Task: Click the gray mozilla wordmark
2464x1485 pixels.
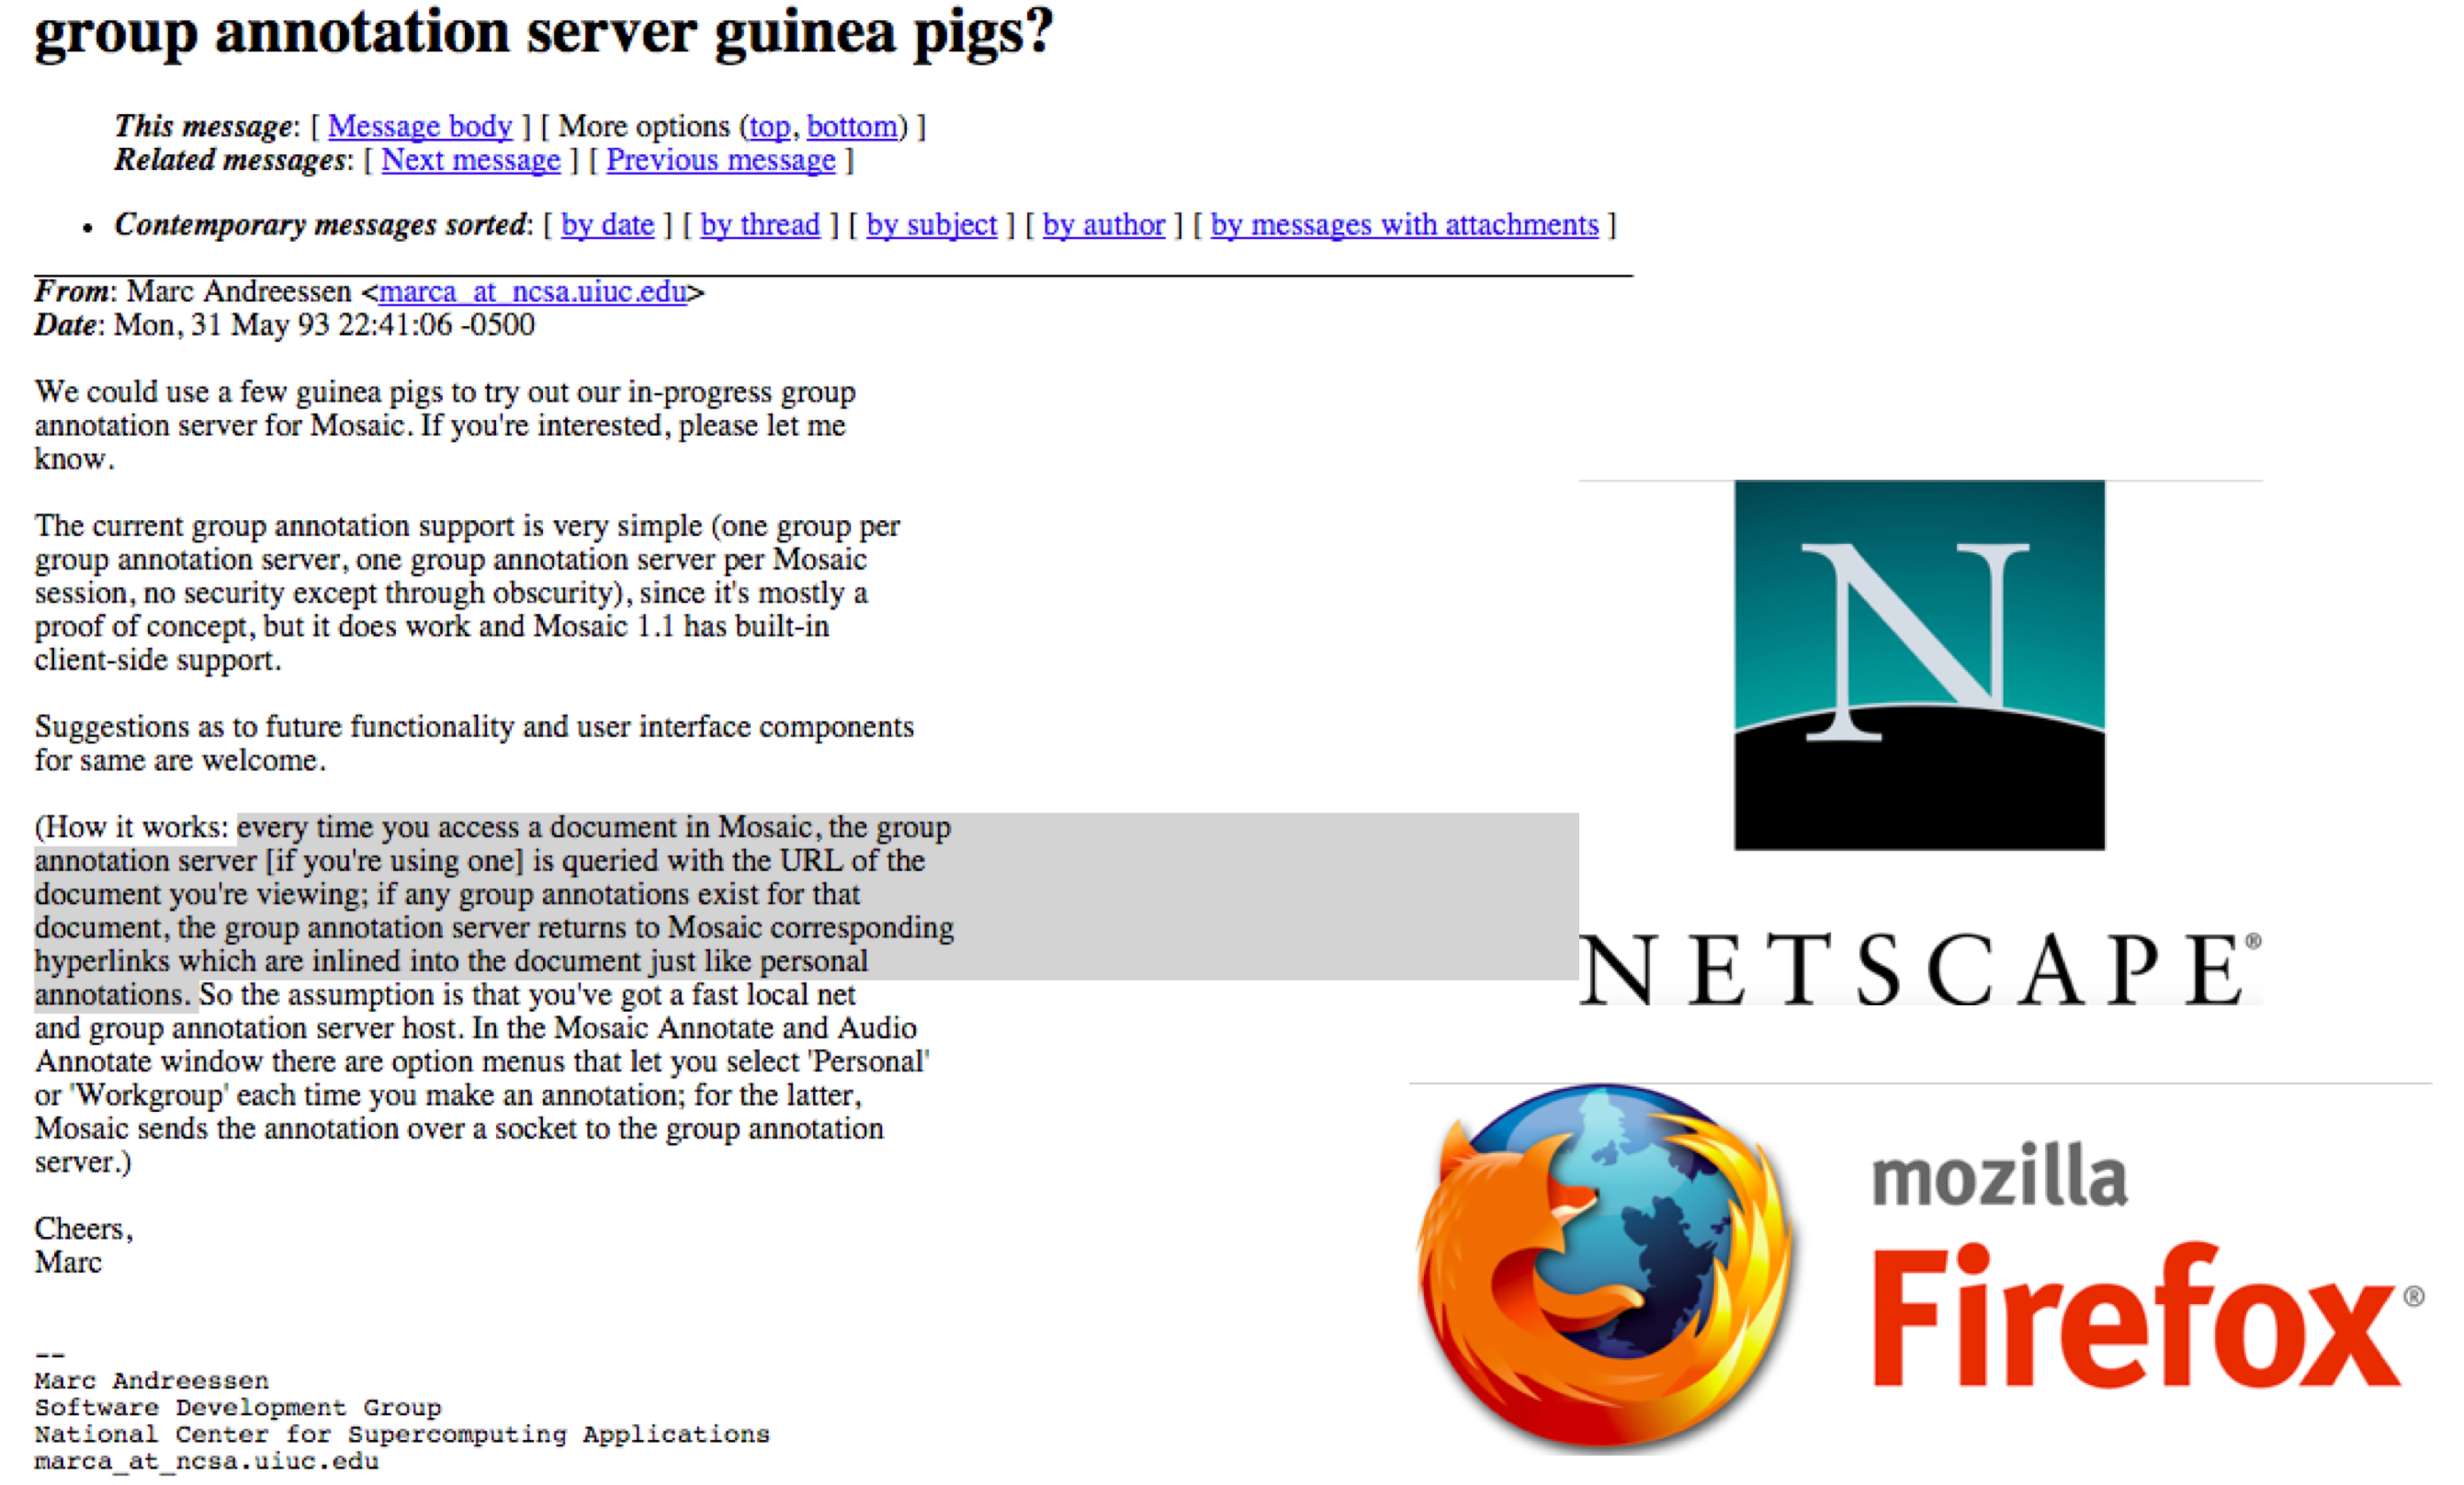Action: [1999, 1174]
